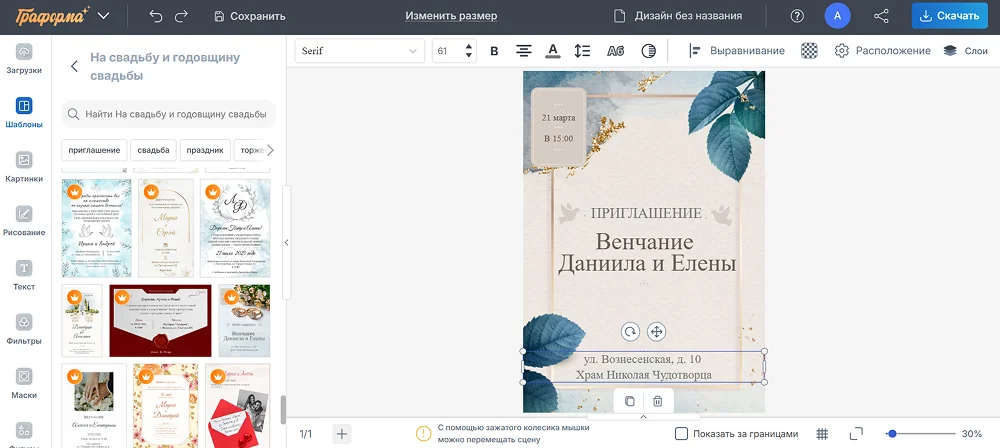
Task: Click the undo arrow icon
Action: [155, 16]
